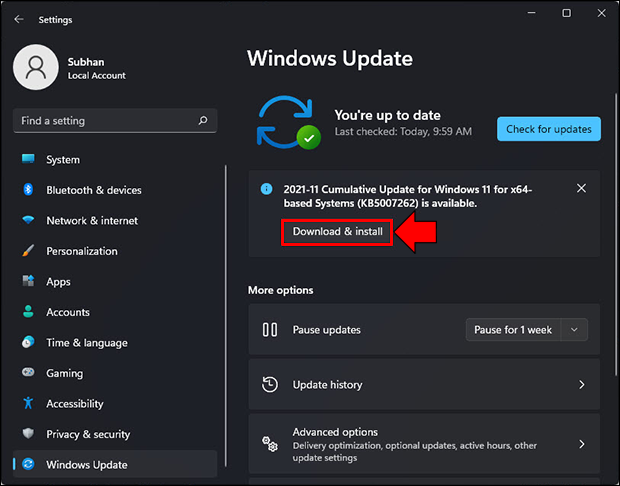Select the Accessibility figure icon
The image size is (620, 486).
coord(28,403)
